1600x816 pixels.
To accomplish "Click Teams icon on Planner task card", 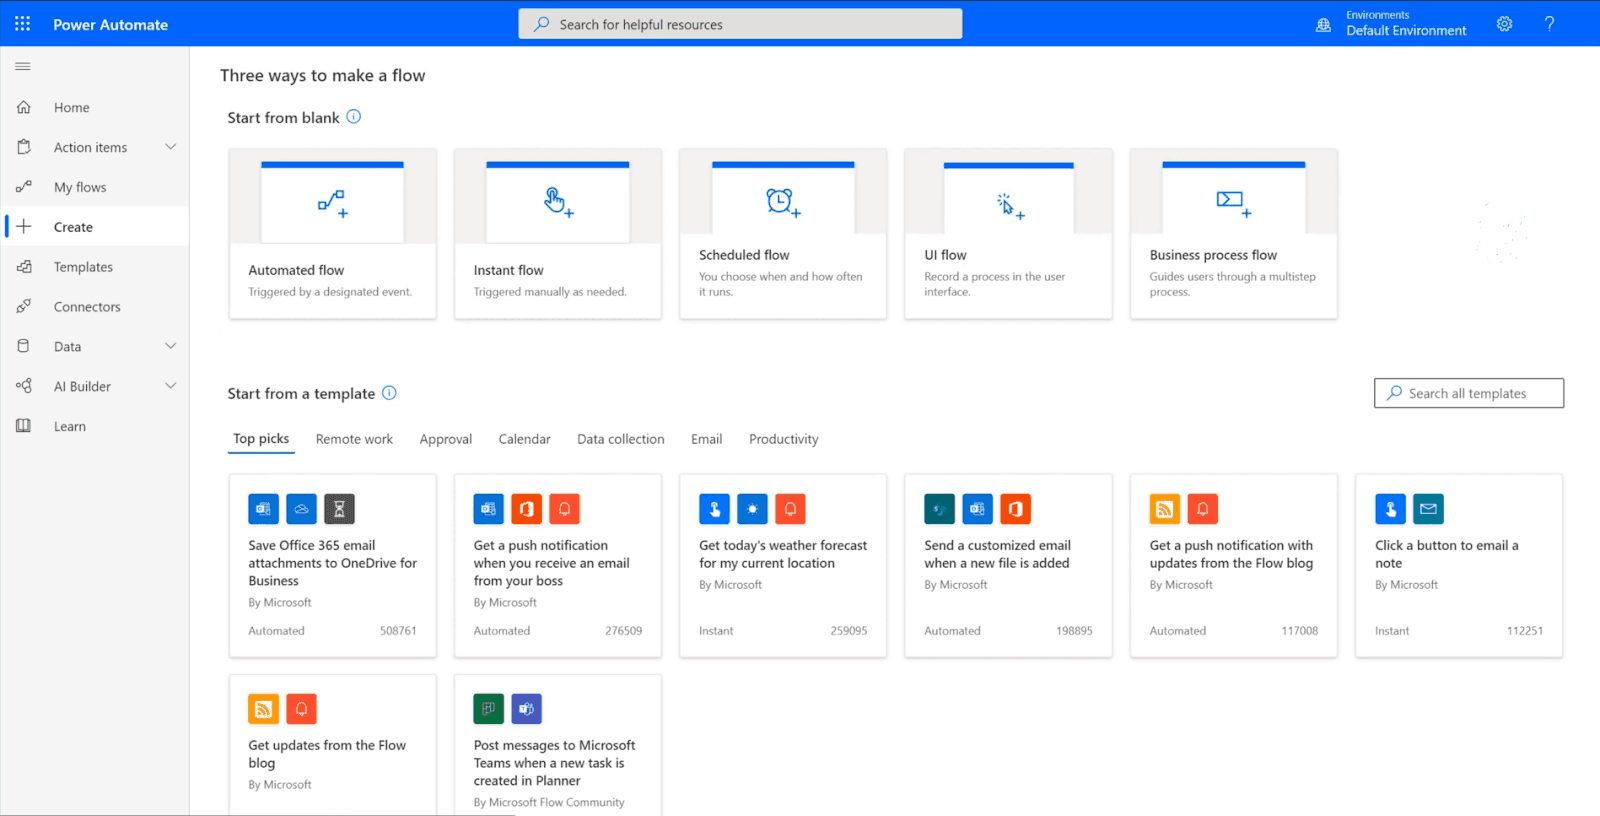I will 527,709.
